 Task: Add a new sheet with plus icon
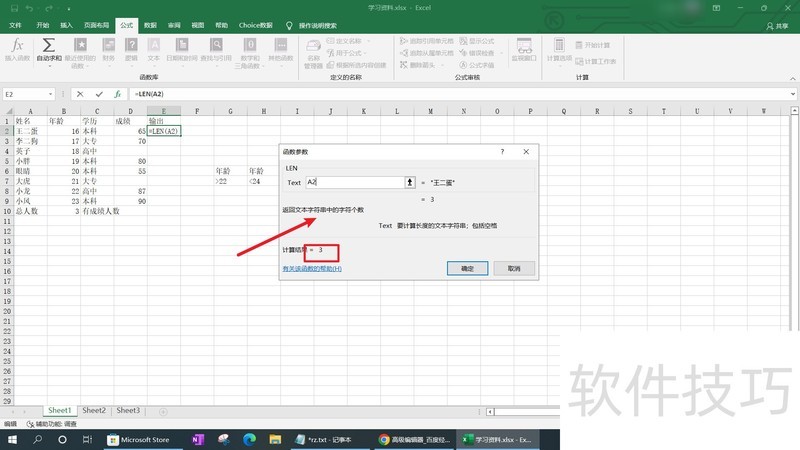pos(163,411)
